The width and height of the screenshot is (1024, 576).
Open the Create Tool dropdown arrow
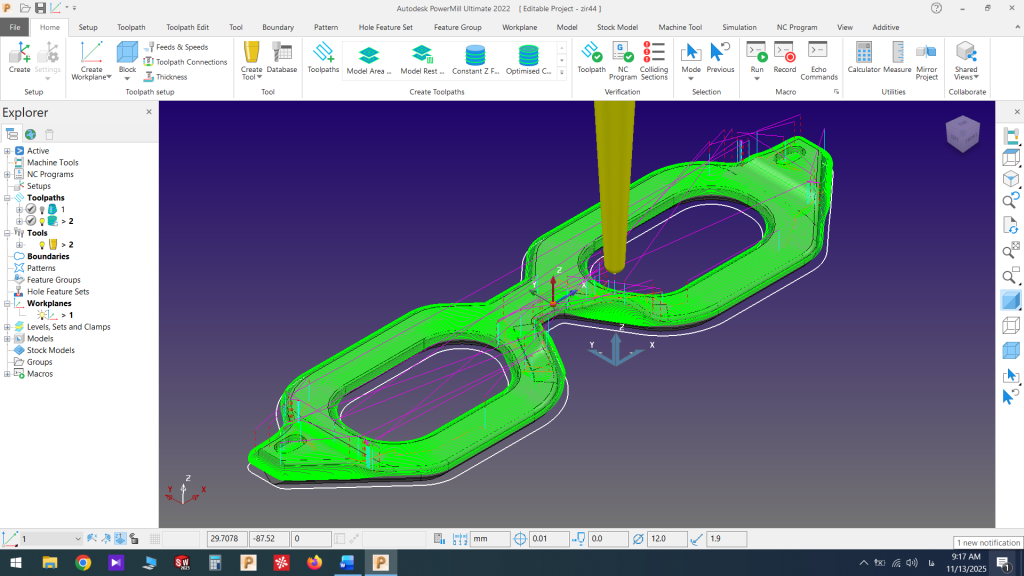[259, 77]
